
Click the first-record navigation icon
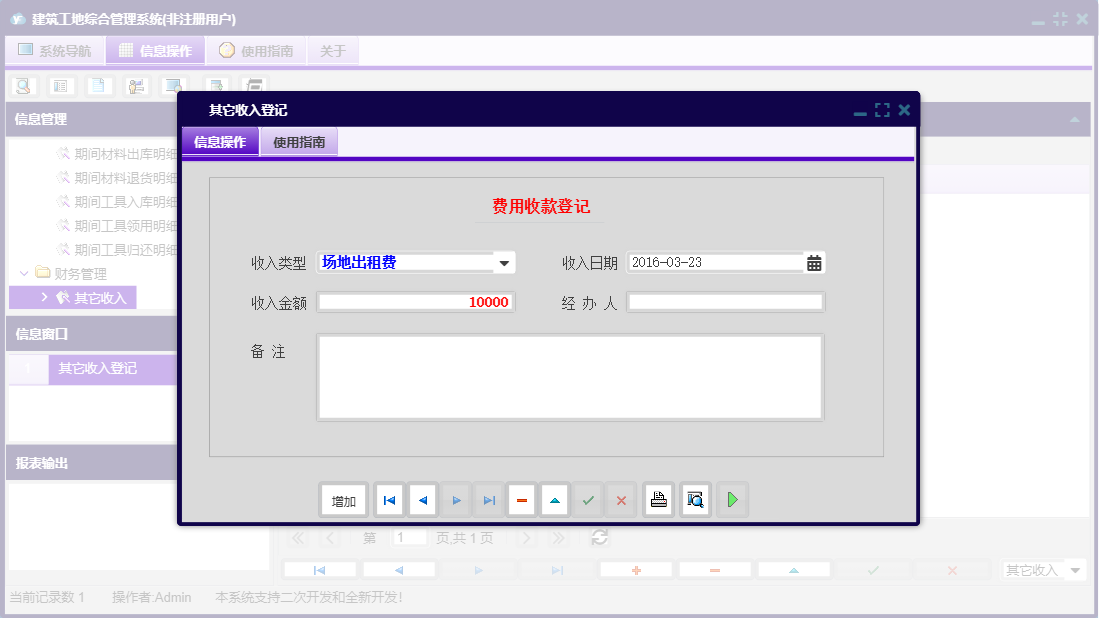(x=389, y=499)
